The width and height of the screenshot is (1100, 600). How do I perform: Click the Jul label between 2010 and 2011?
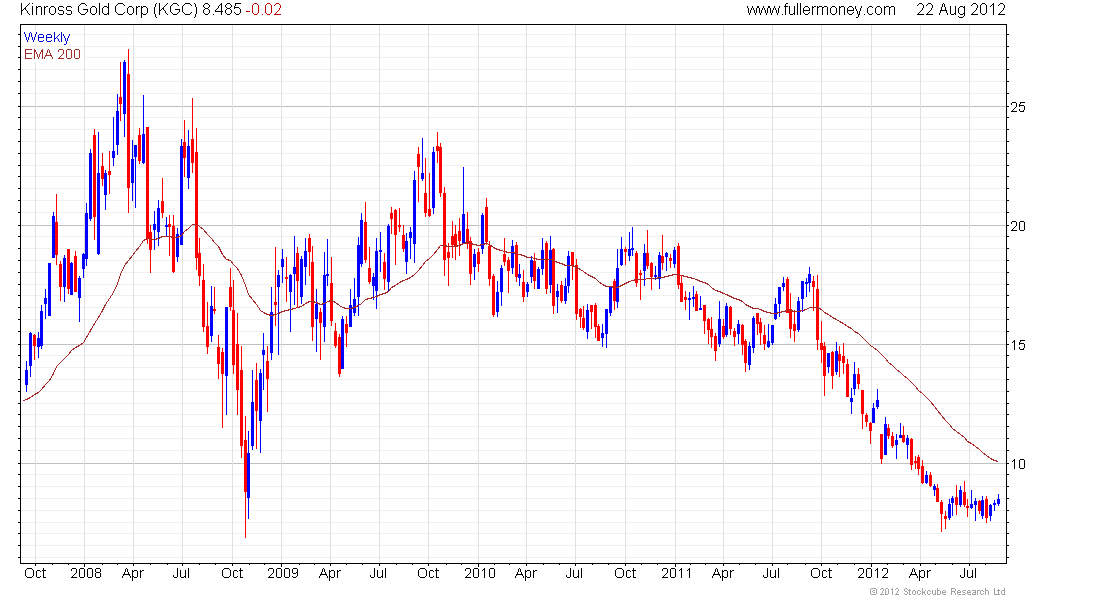pos(575,573)
